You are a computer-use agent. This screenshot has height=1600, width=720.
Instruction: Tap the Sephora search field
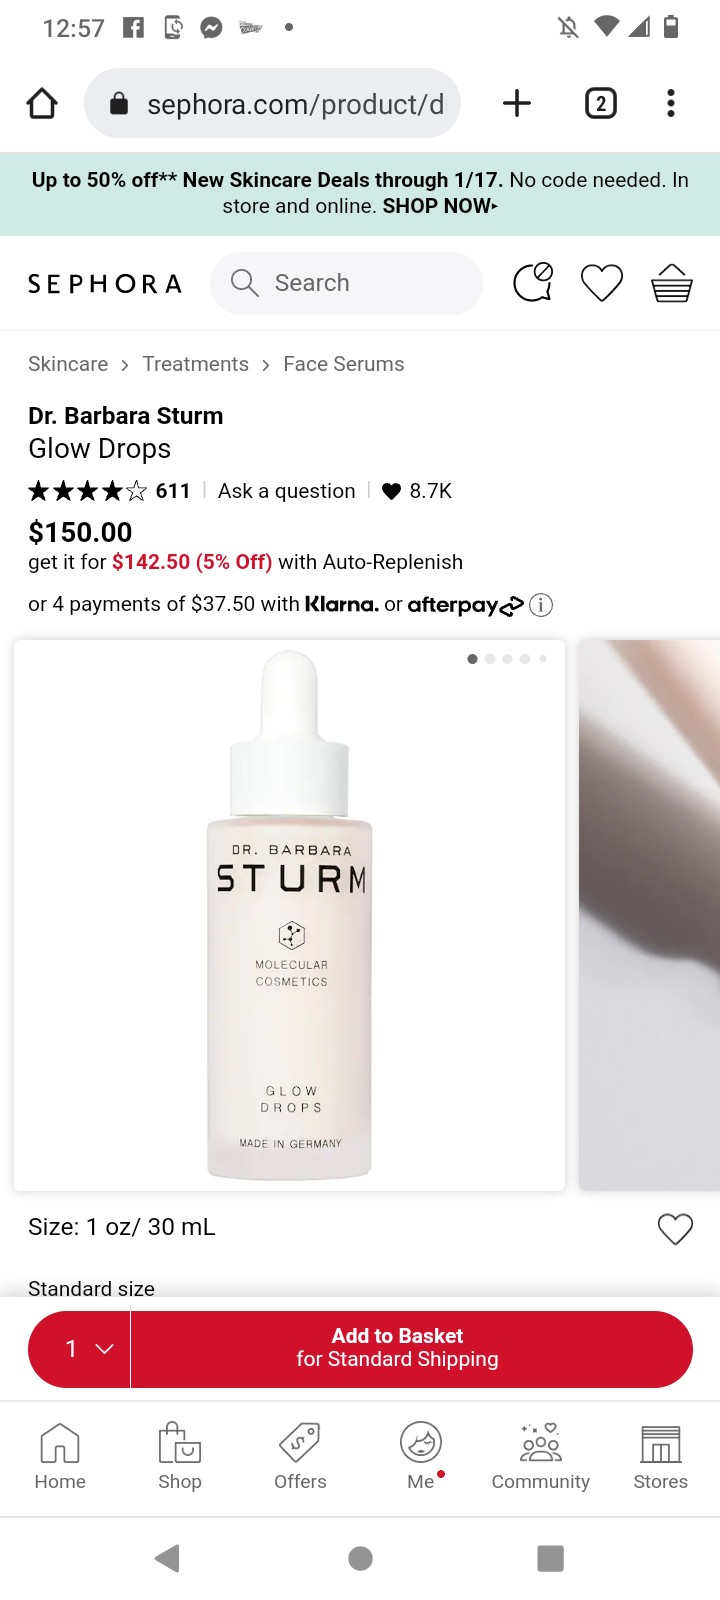click(x=346, y=283)
